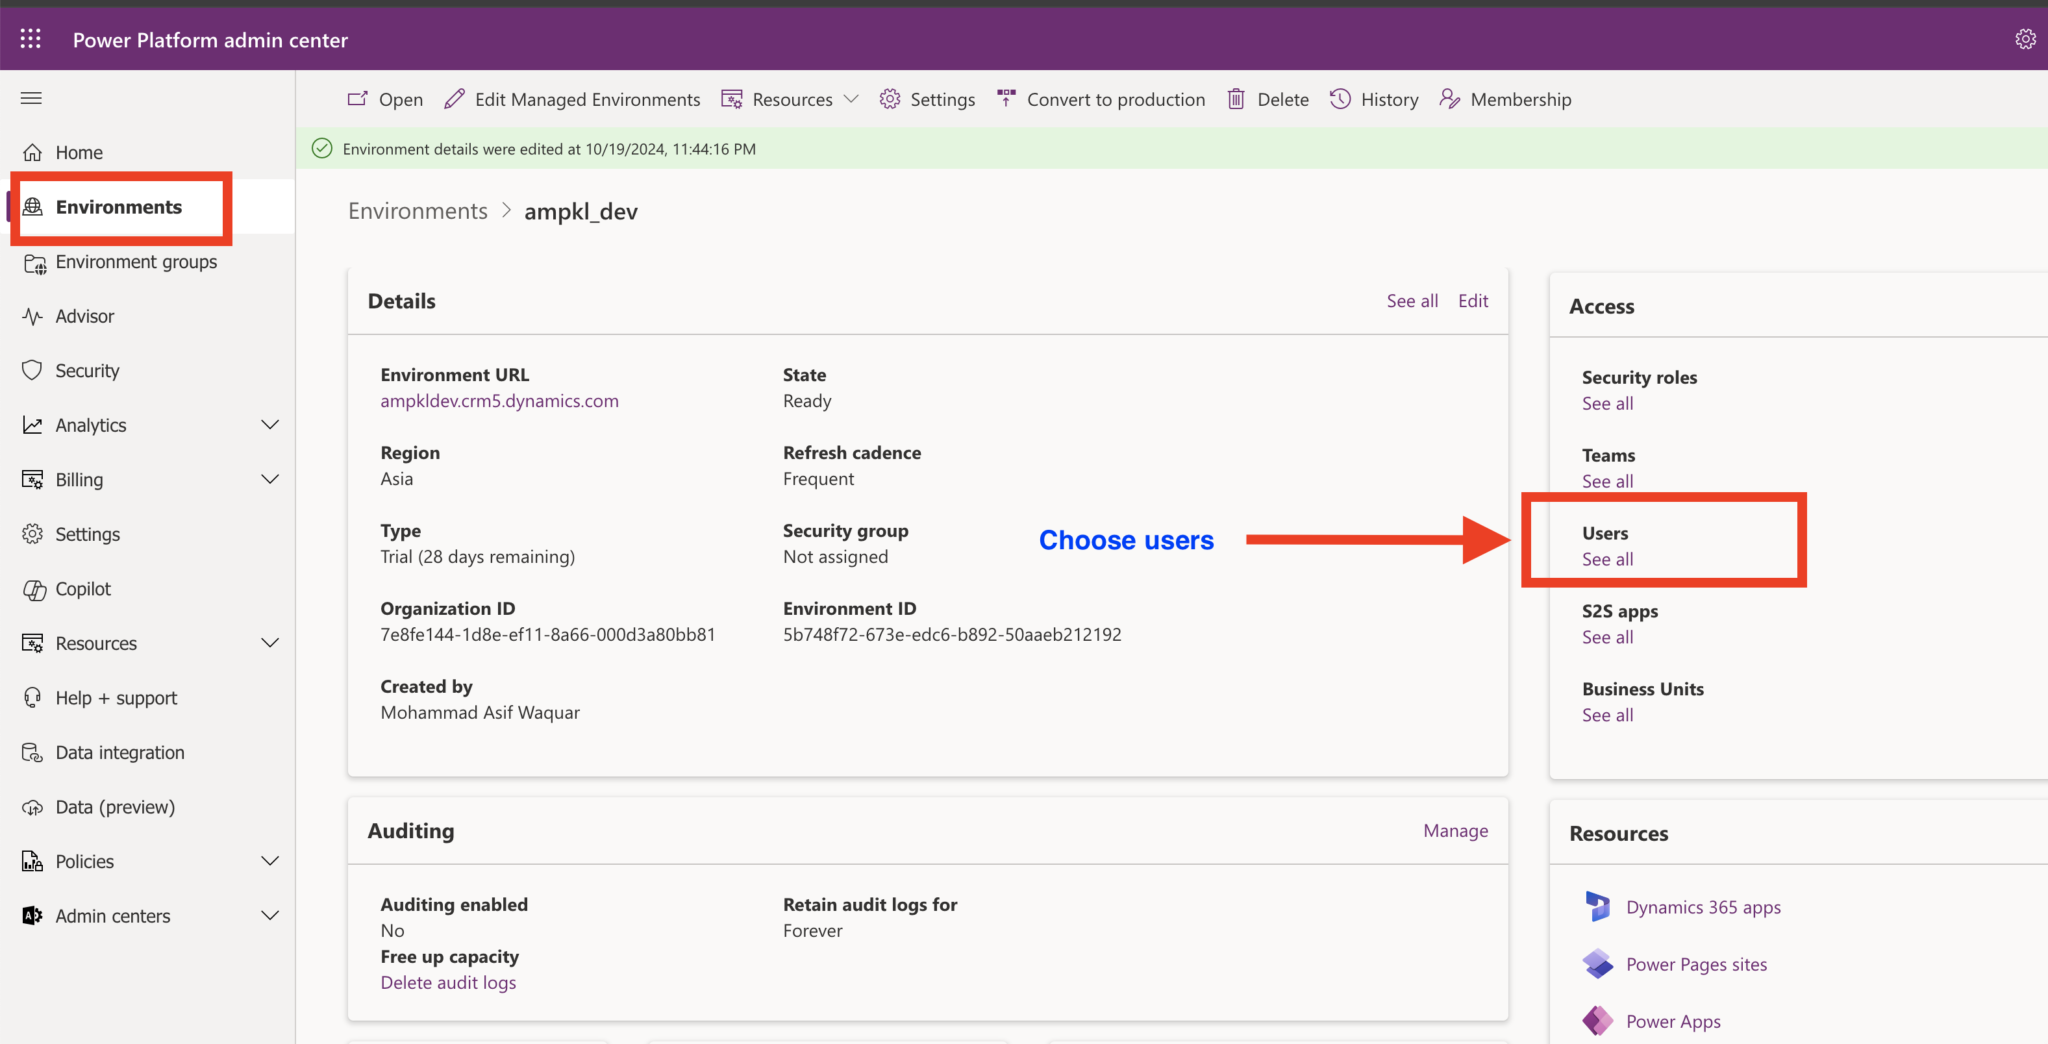
Task: Open the Microsoft app launcher waffle icon
Action: click(30, 38)
